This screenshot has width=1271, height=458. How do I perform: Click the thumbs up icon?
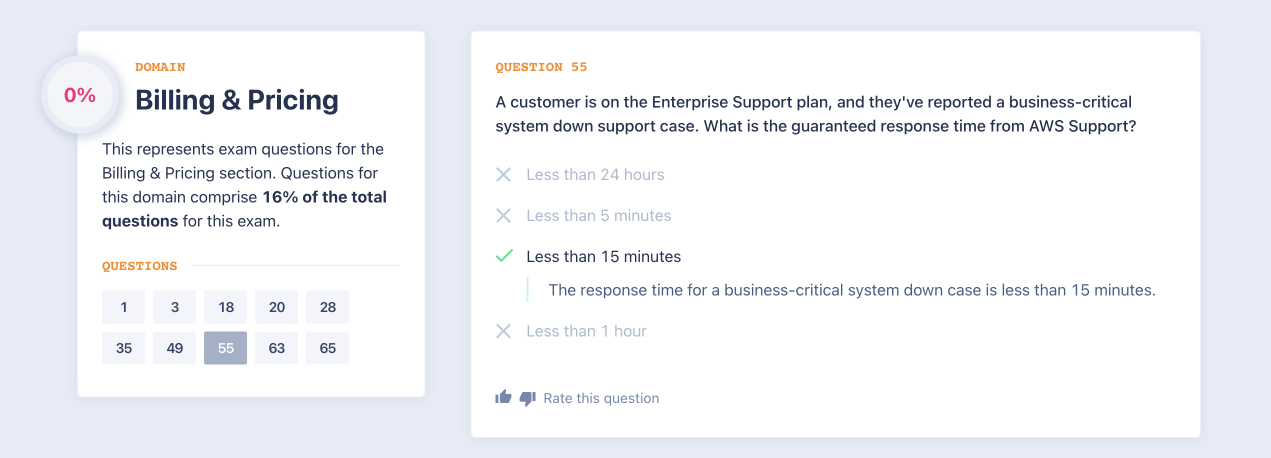[x=503, y=398]
